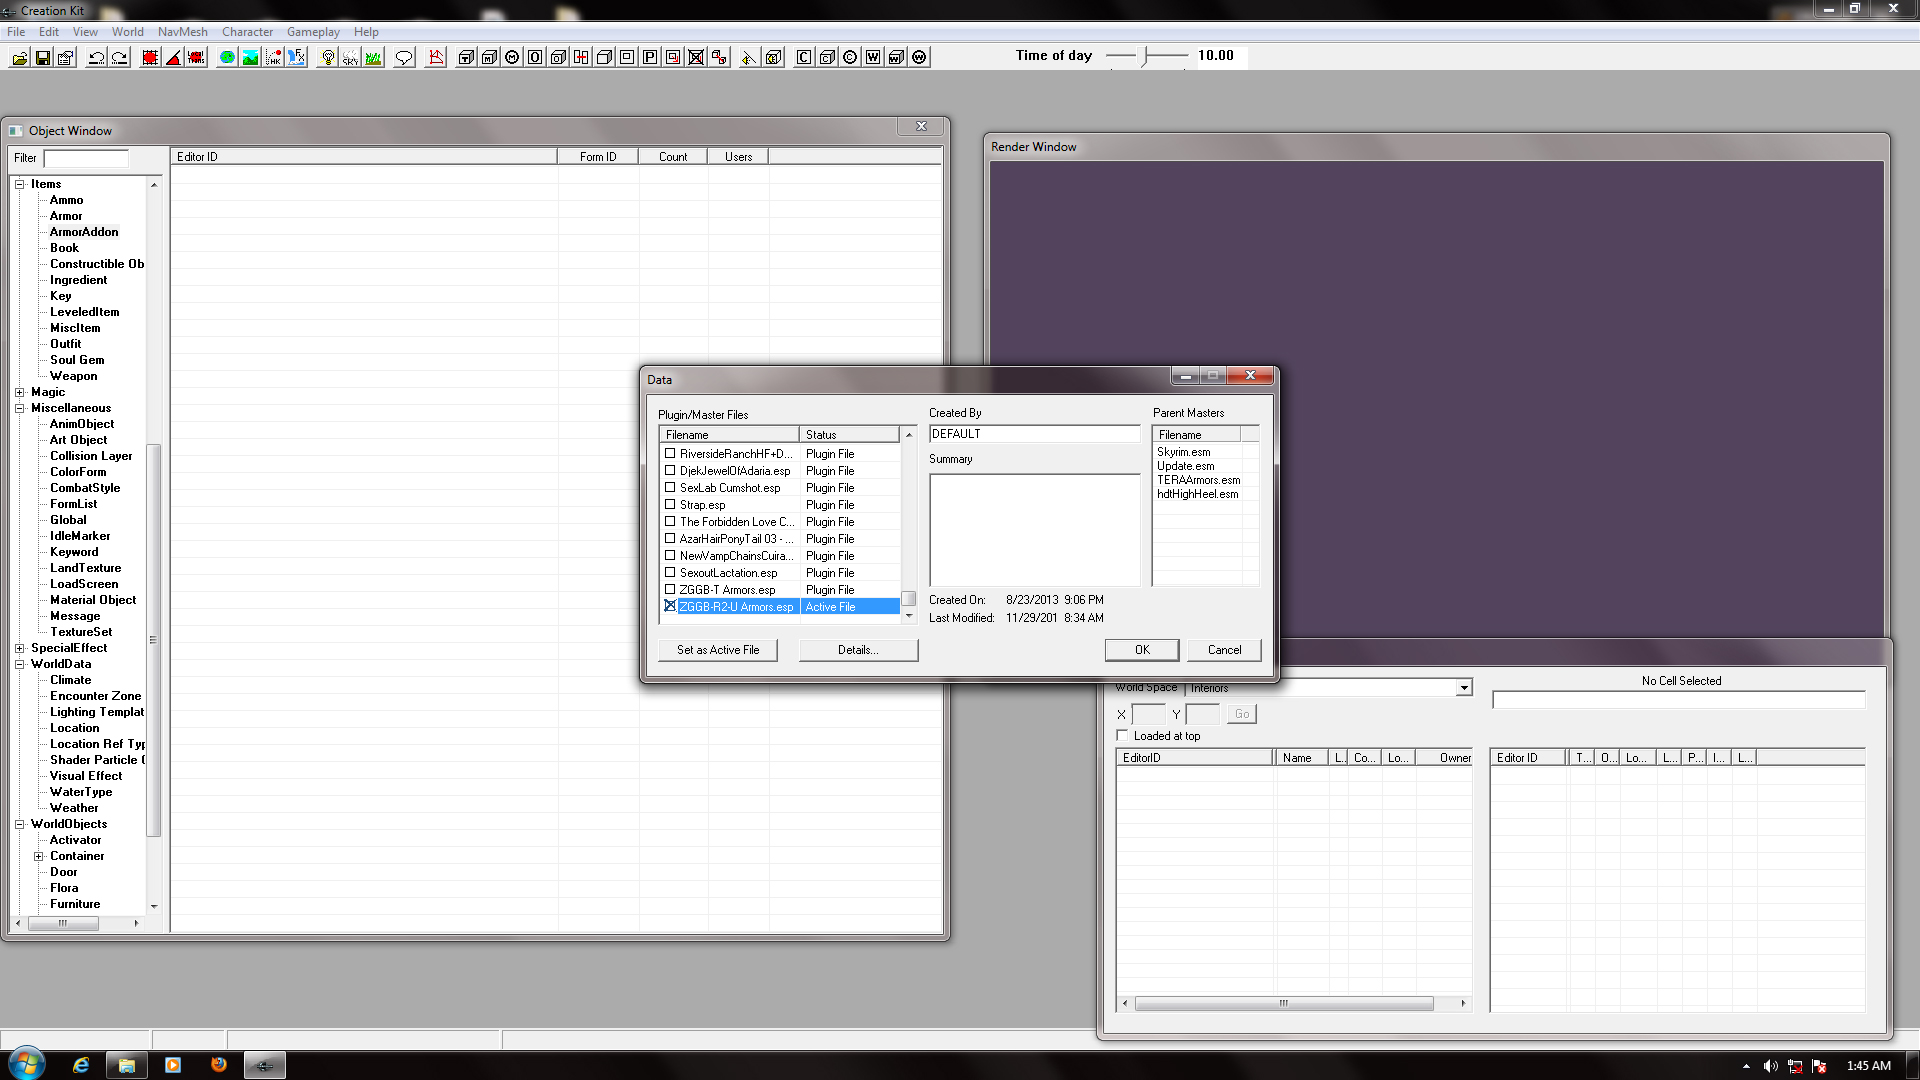
Task: Toggle Loaded at top checkbox
Action: coord(1122,736)
